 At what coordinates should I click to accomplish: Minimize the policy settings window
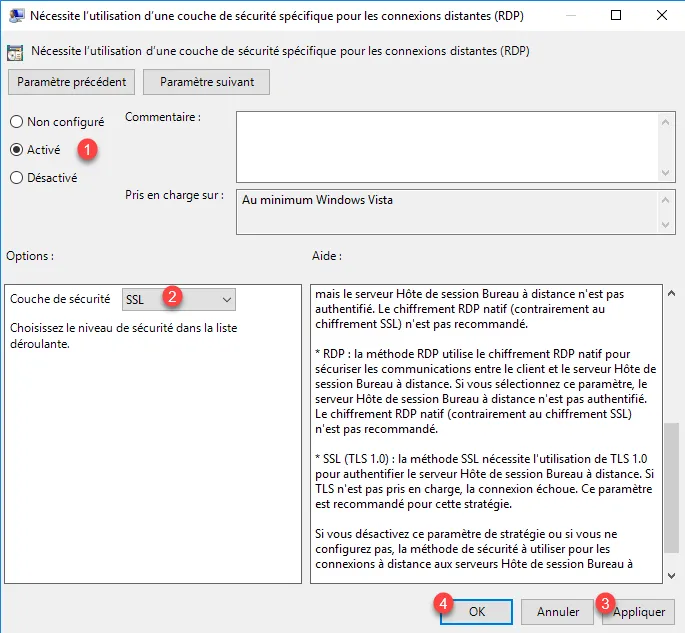[x=569, y=16]
